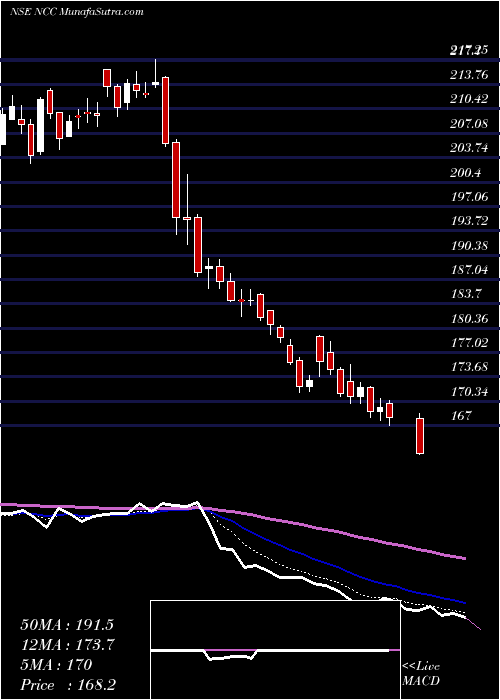Click the 180.36 price axis label
Screen dimensions: 500x700
(x=469, y=319)
